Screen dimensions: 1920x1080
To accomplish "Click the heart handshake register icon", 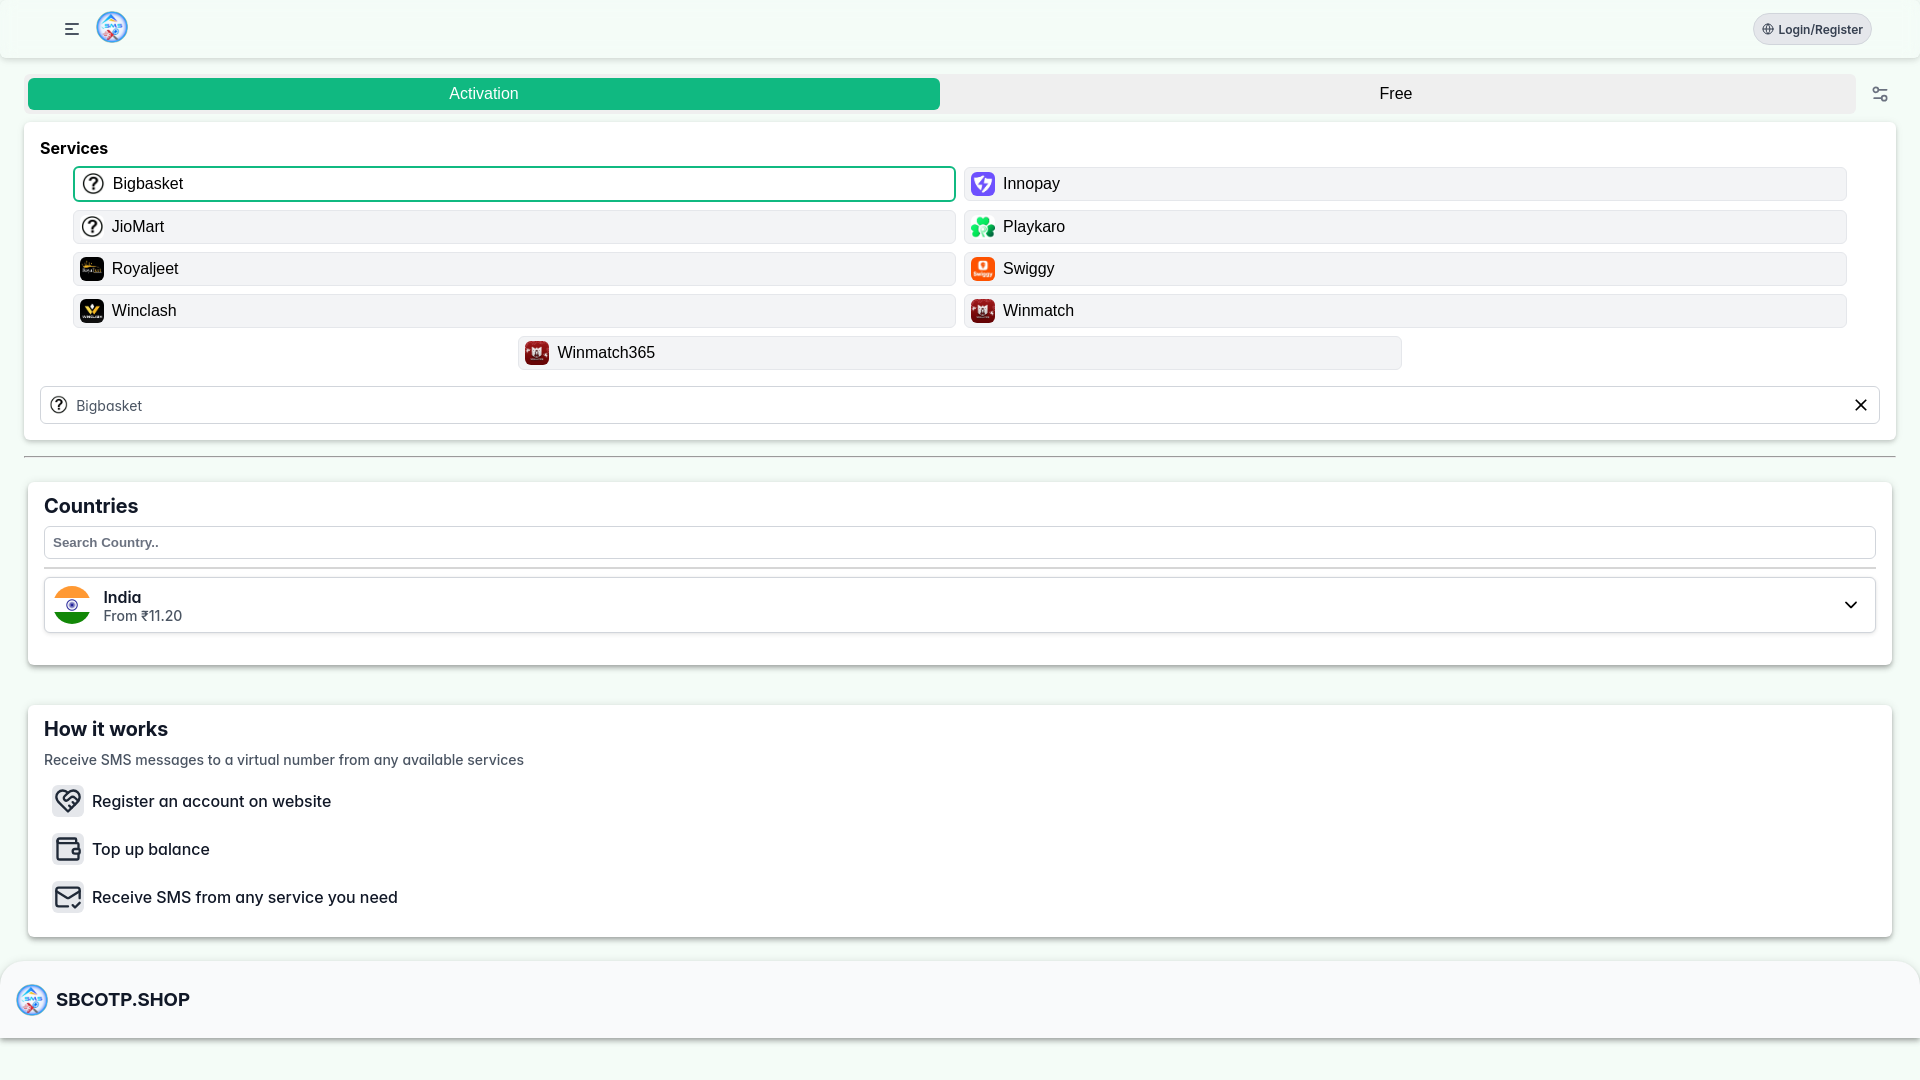I will pyautogui.click(x=68, y=801).
